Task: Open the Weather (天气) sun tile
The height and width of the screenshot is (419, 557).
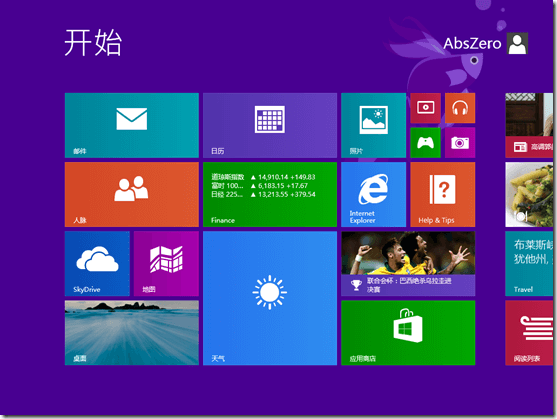Action: point(270,298)
